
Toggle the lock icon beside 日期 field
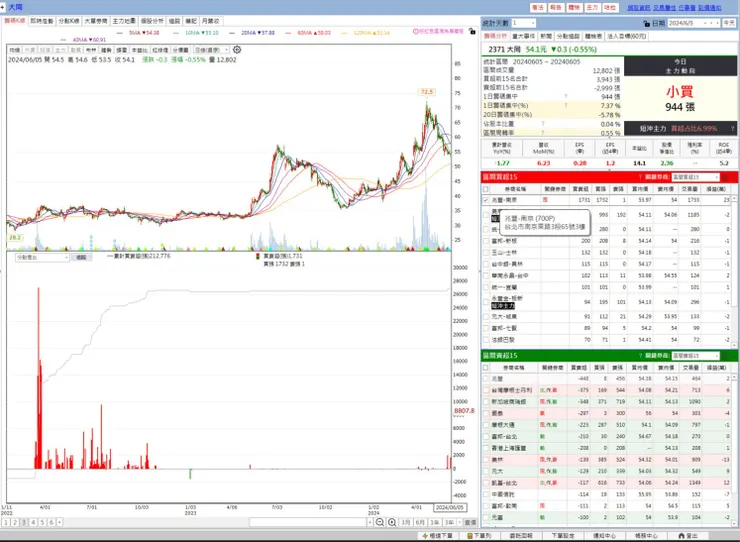[x=647, y=23]
